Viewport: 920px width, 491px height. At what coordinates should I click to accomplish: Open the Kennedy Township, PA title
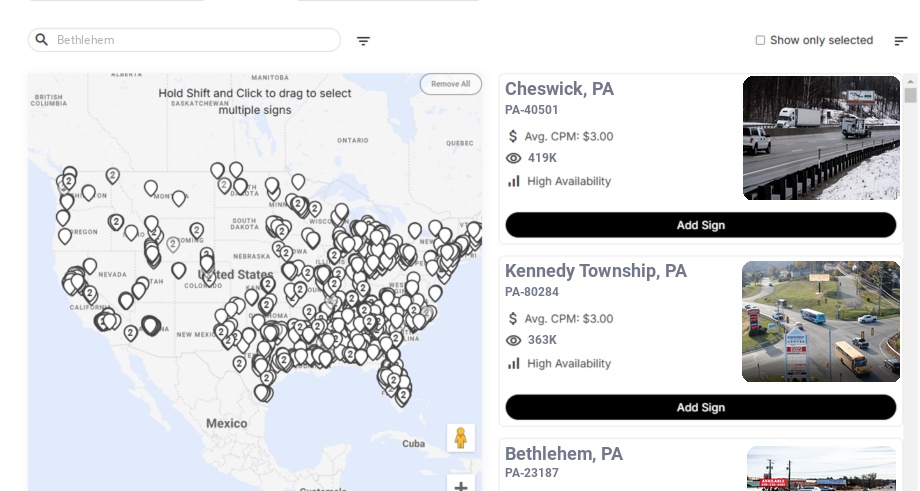(595, 271)
